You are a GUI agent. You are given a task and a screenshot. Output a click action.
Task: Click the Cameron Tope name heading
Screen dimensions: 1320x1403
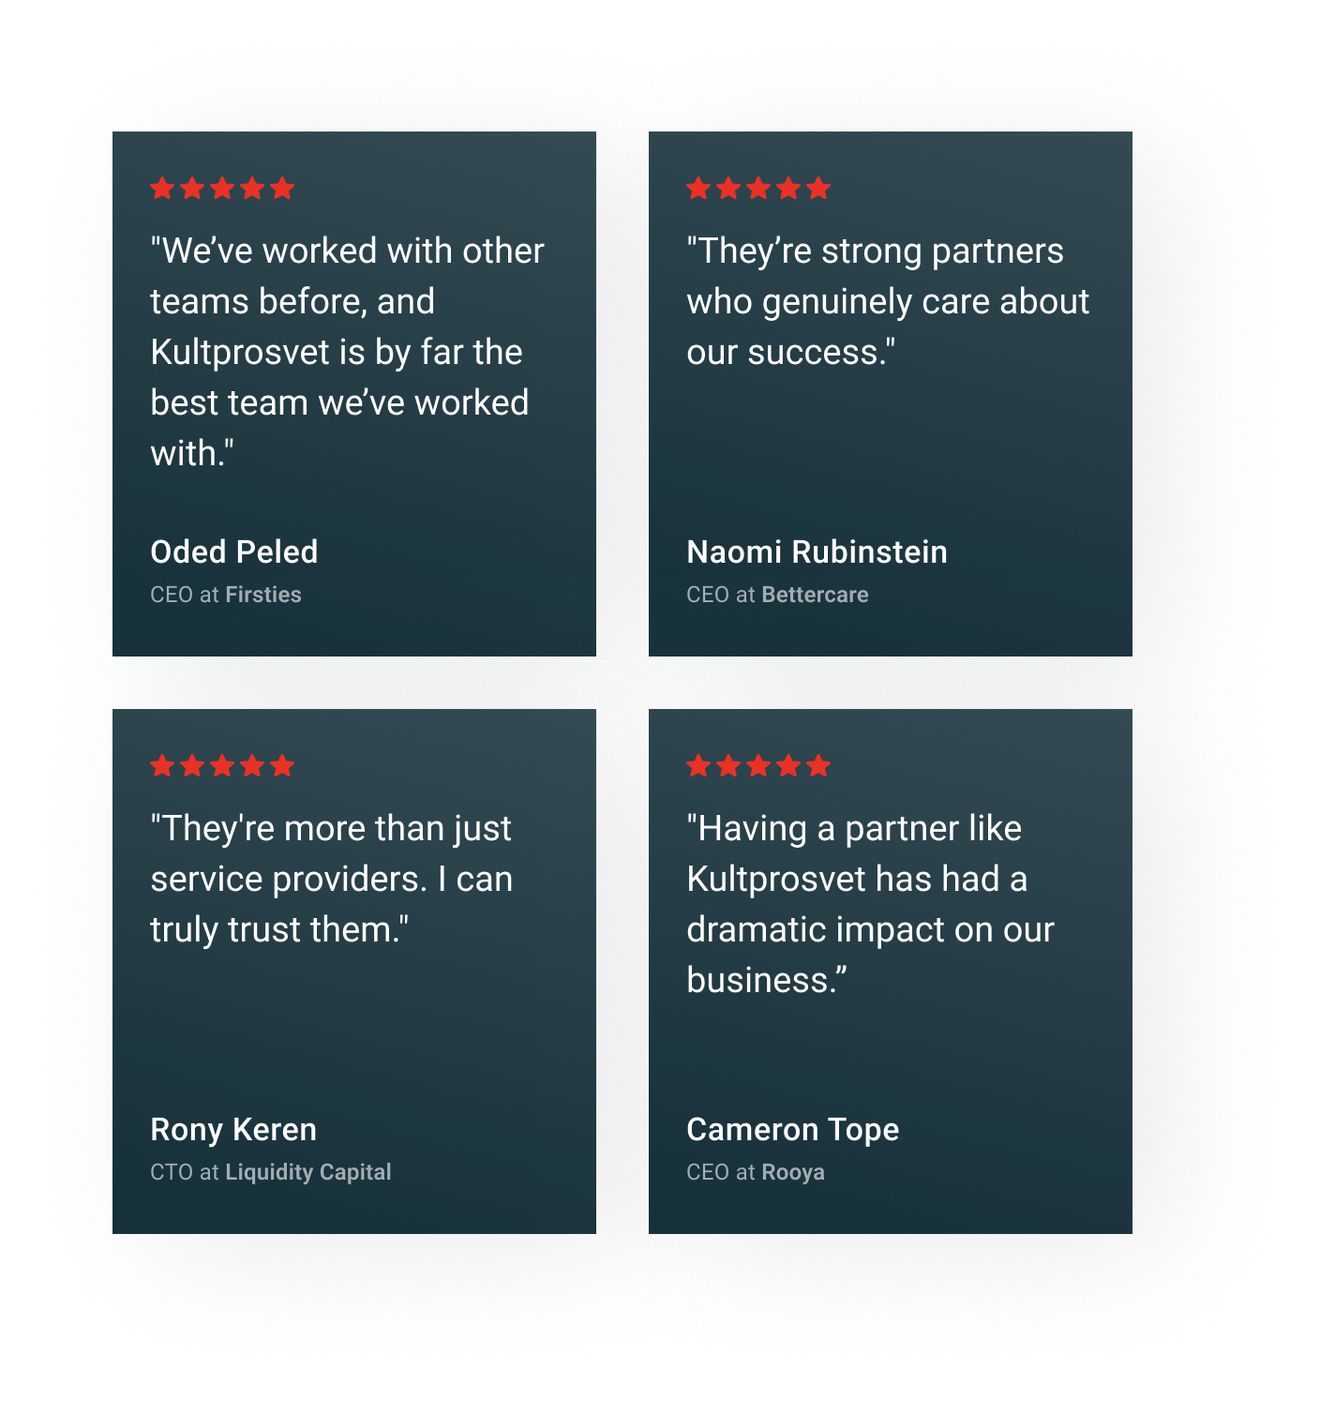click(x=792, y=1130)
